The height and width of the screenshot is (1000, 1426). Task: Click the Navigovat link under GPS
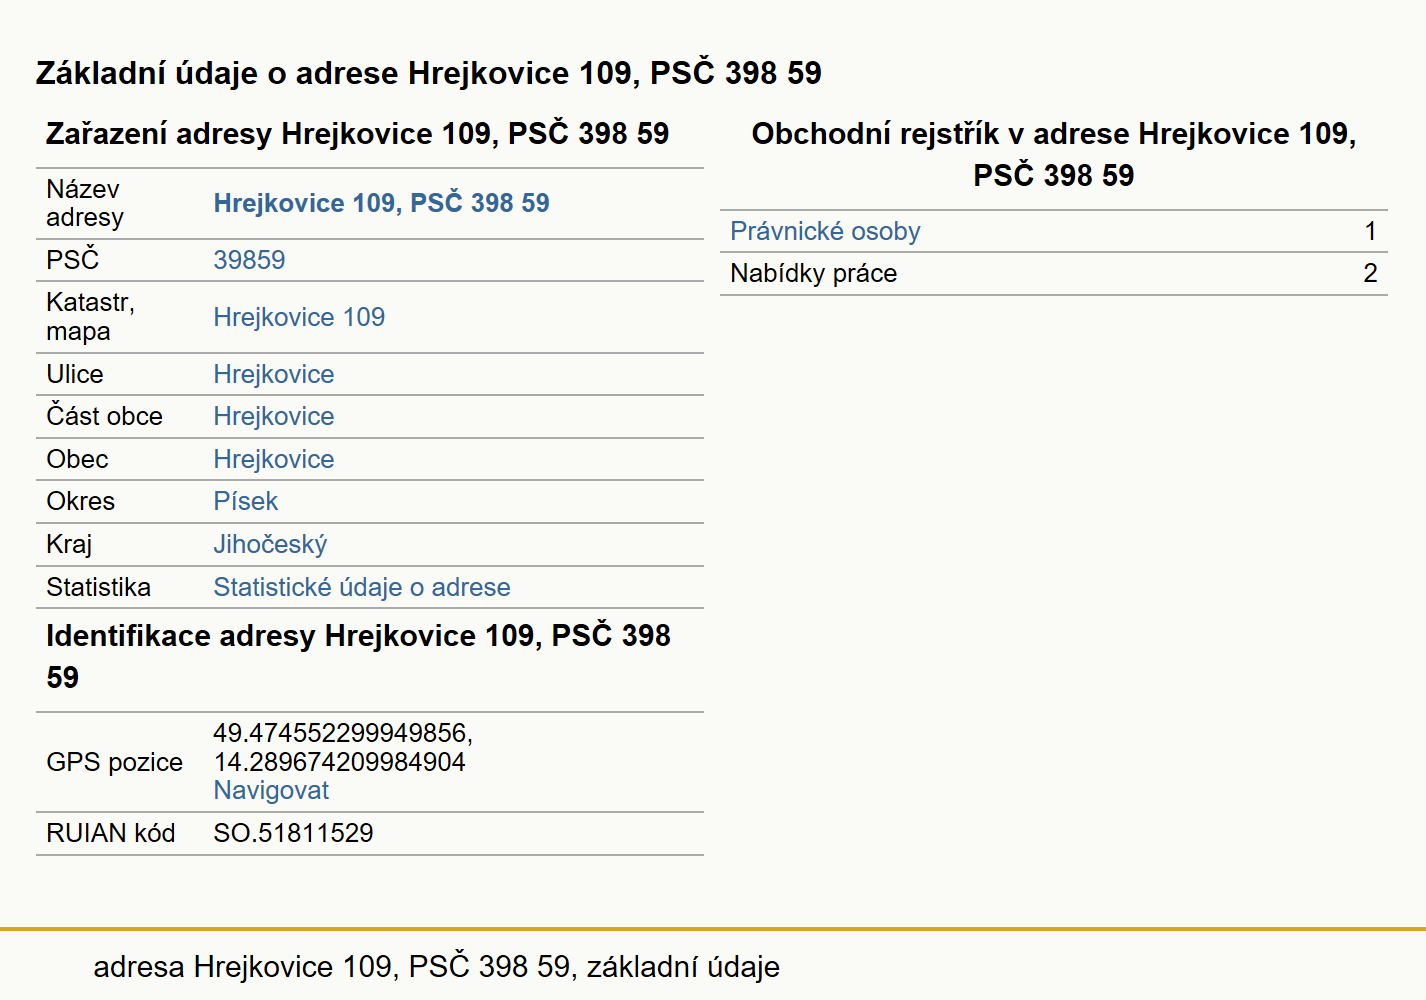pos(271,790)
